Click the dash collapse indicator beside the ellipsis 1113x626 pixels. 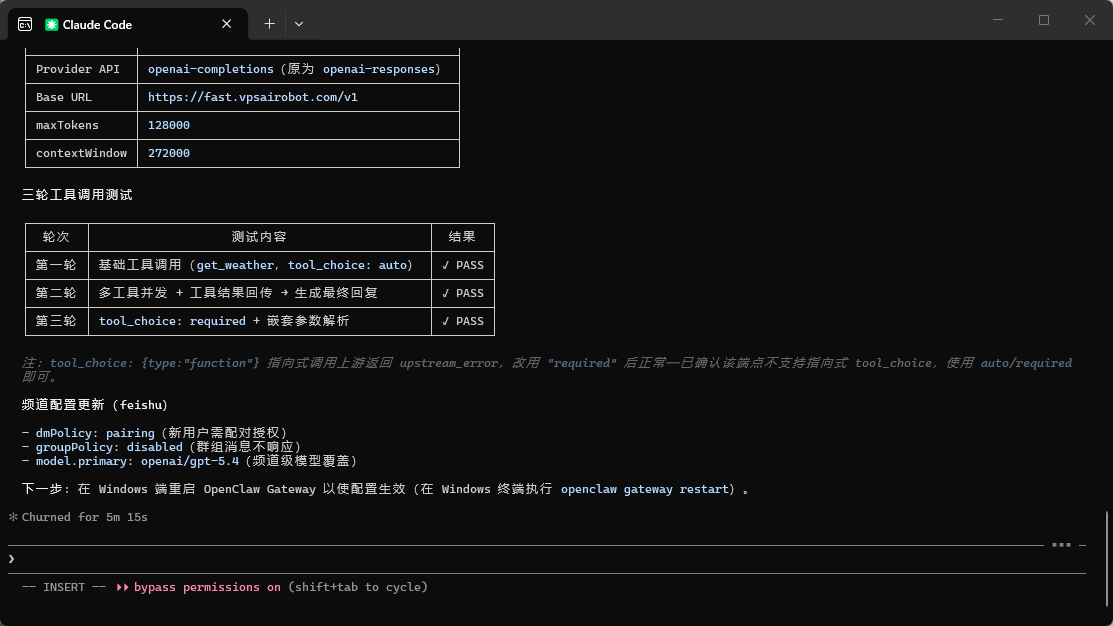coord(1082,546)
